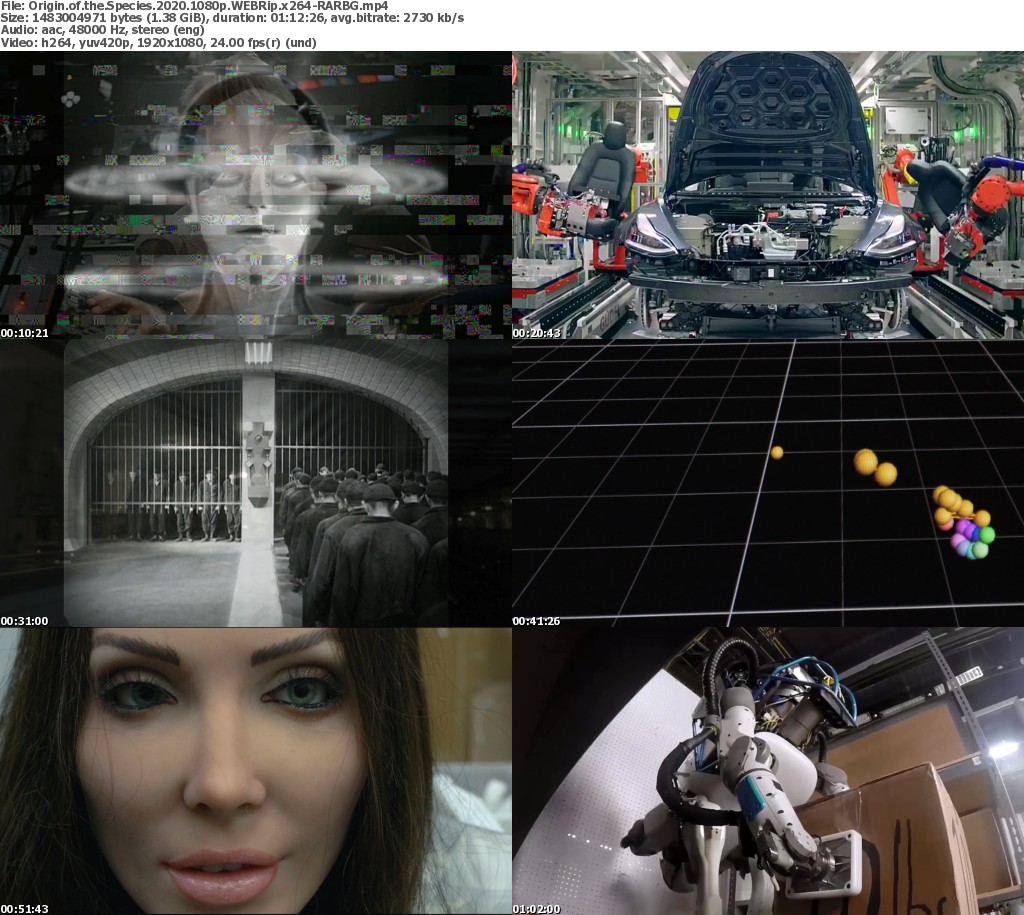This screenshot has height=915, width=1024.
Task: Select the 01:02:00 timestamp label
Action: click(x=537, y=908)
